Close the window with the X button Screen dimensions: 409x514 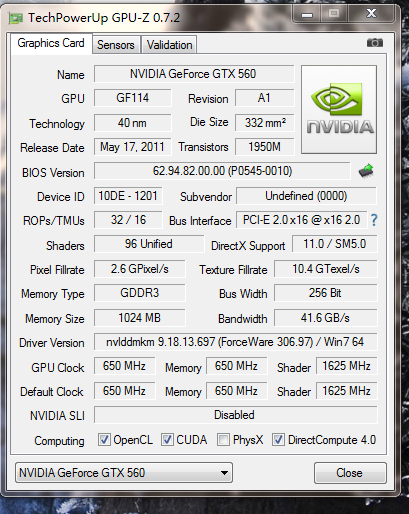coord(372,14)
